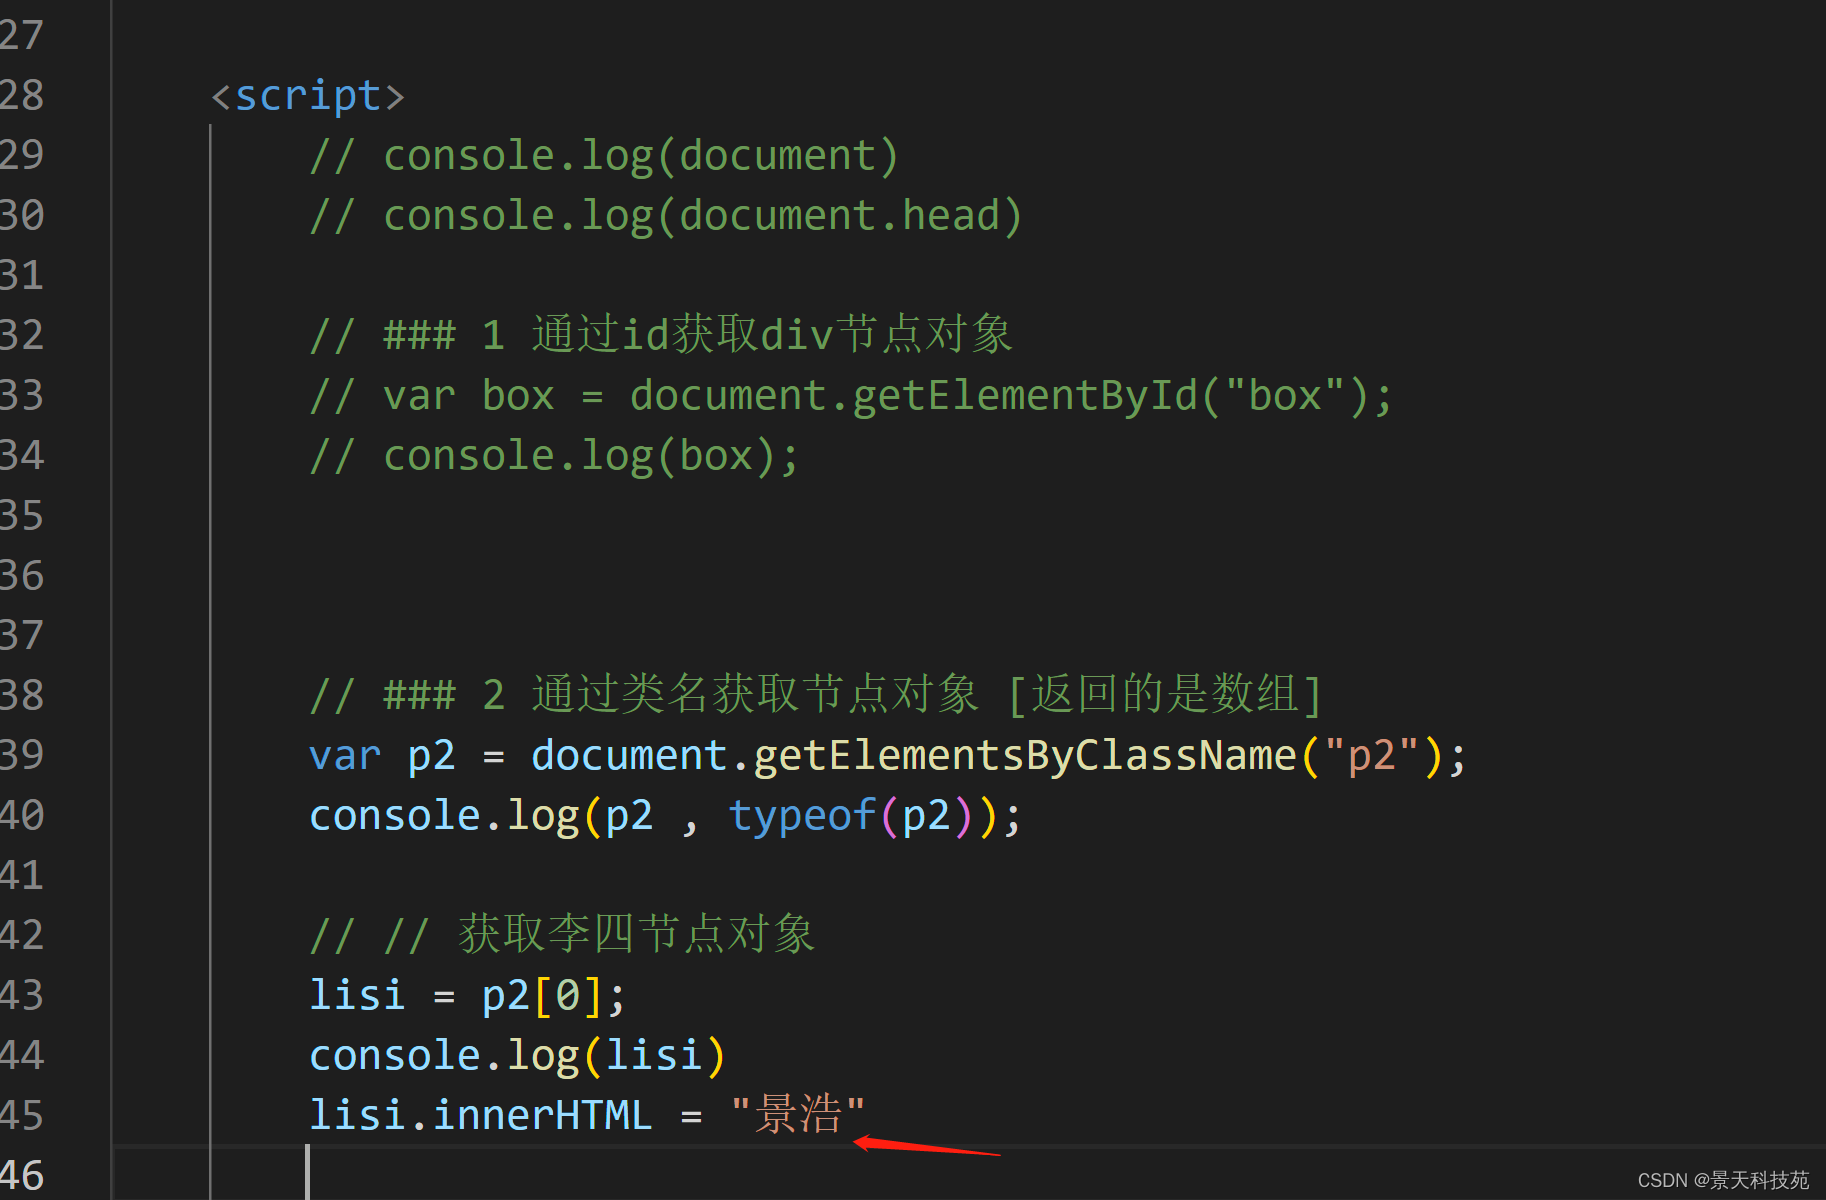The width and height of the screenshot is (1826, 1200).
Task: Click getElementsByClassName on line 39
Action: [1024, 756]
